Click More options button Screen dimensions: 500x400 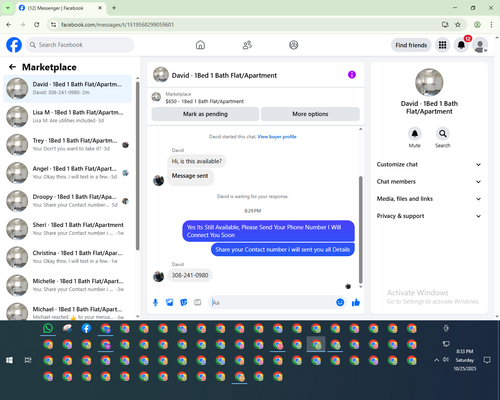(x=310, y=114)
